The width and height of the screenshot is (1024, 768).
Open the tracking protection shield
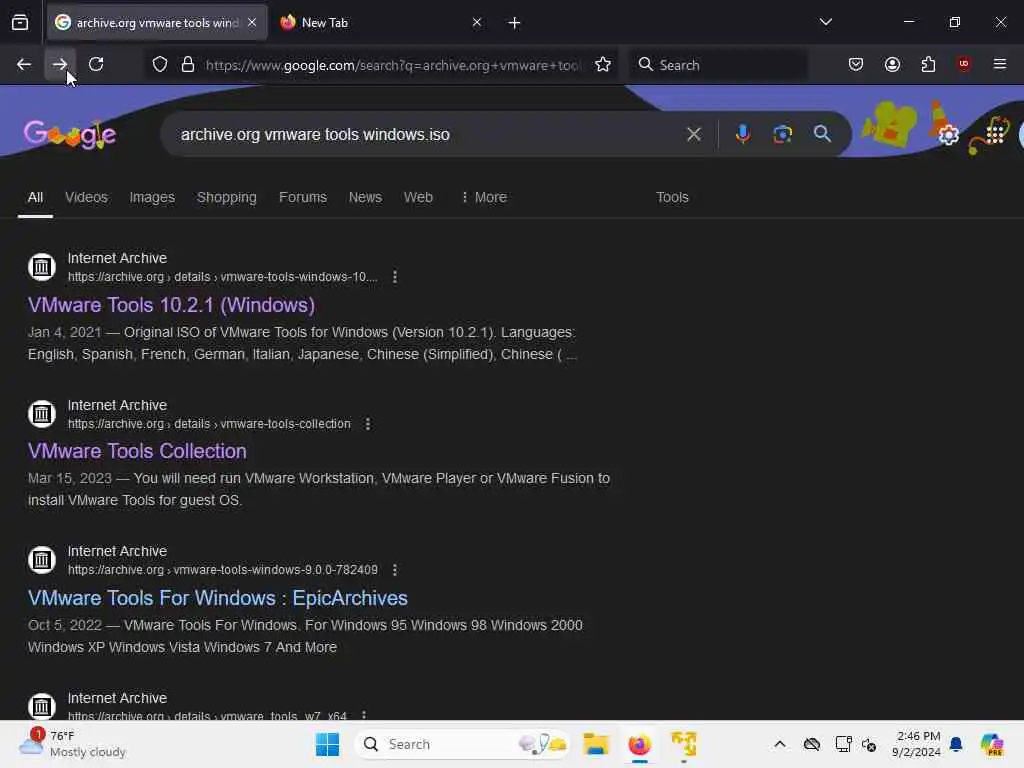[160, 65]
